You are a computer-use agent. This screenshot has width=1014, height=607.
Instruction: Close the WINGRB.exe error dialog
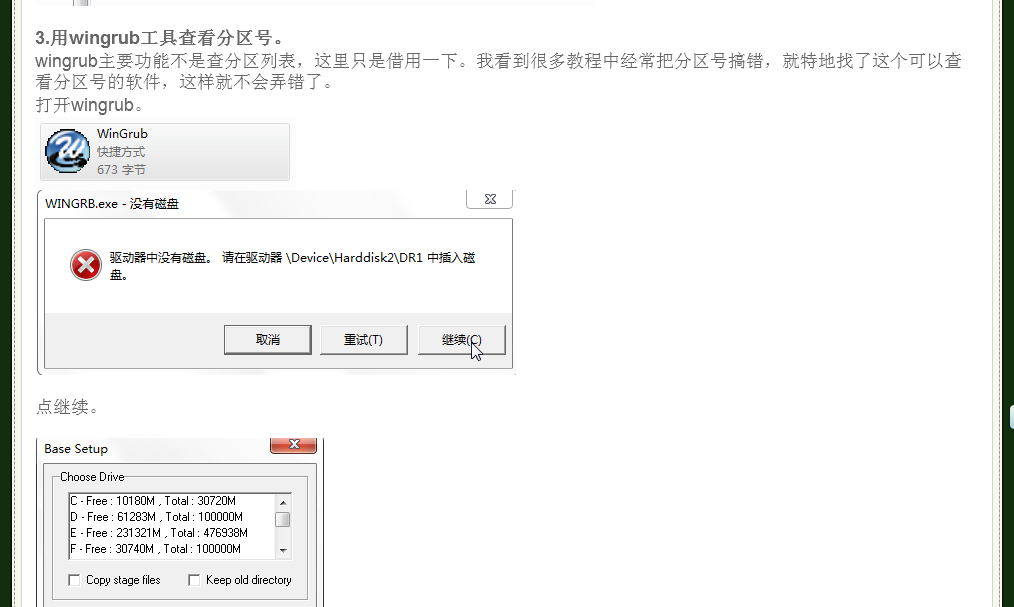point(490,199)
